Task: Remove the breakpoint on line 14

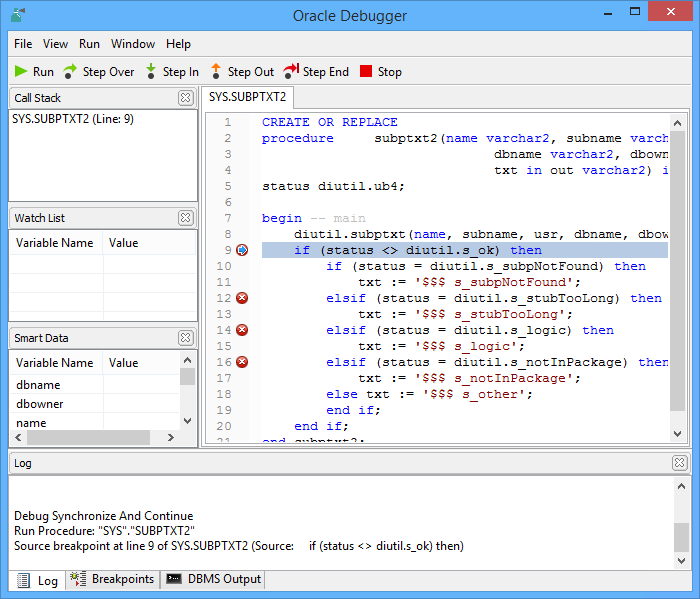Action: click(x=242, y=330)
